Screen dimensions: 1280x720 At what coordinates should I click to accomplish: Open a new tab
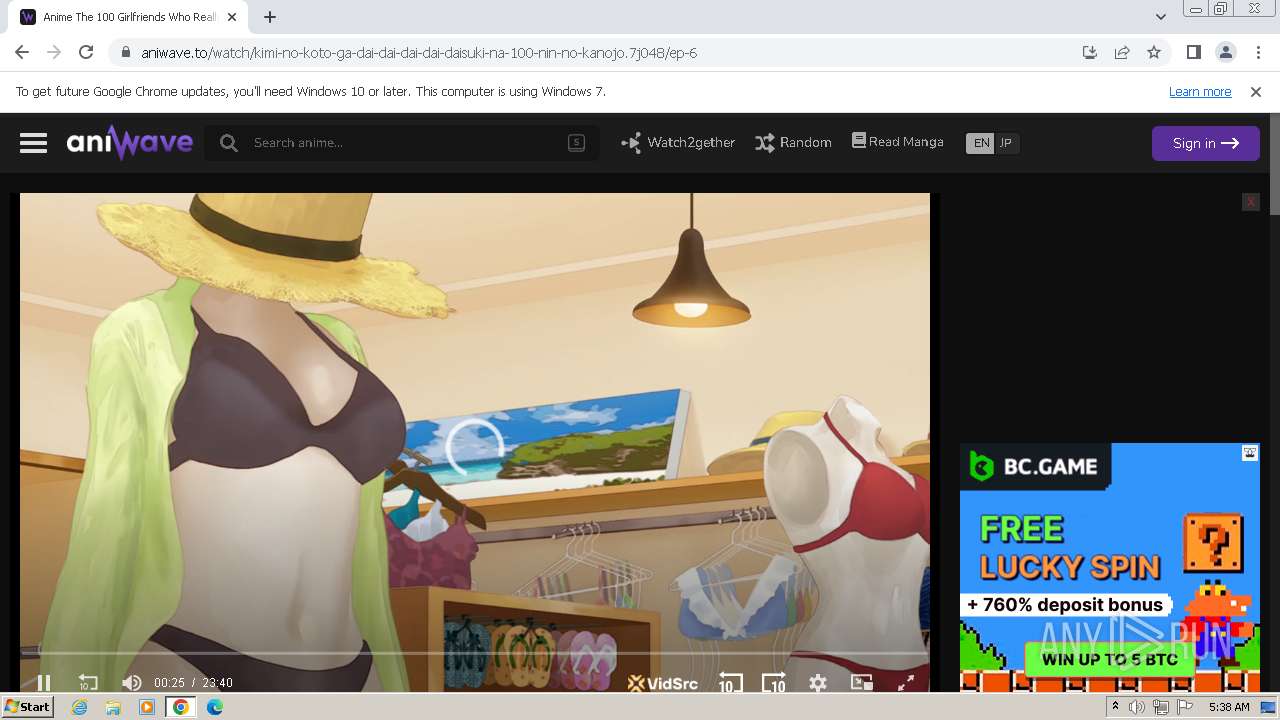click(x=270, y=17)
